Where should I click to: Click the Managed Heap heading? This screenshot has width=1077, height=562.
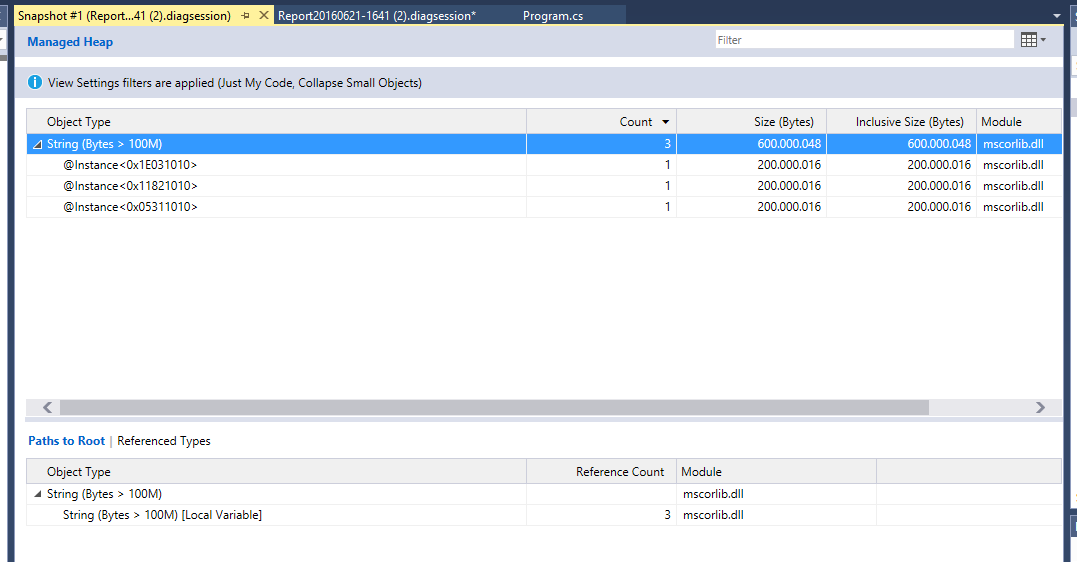[70, 42]
